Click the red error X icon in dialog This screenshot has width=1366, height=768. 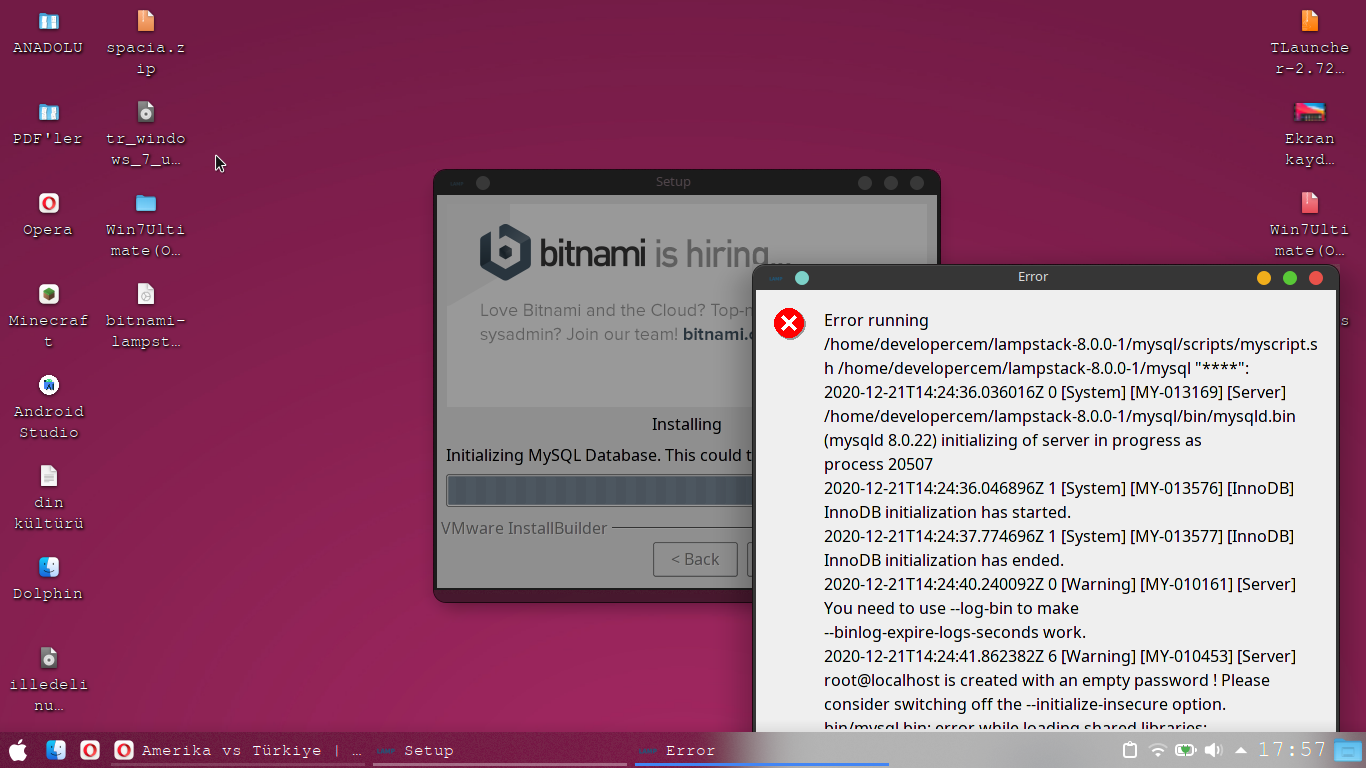[x=789, y=323]
